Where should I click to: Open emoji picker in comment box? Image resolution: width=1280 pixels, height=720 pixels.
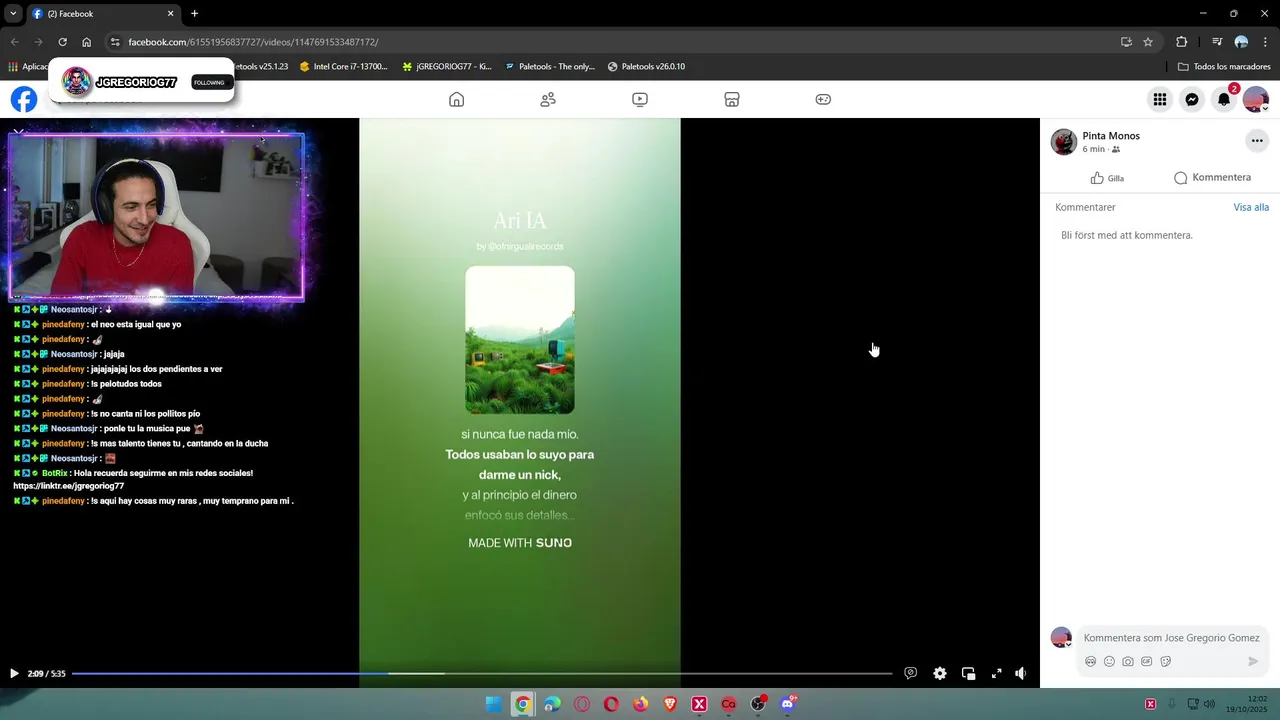1109,661
